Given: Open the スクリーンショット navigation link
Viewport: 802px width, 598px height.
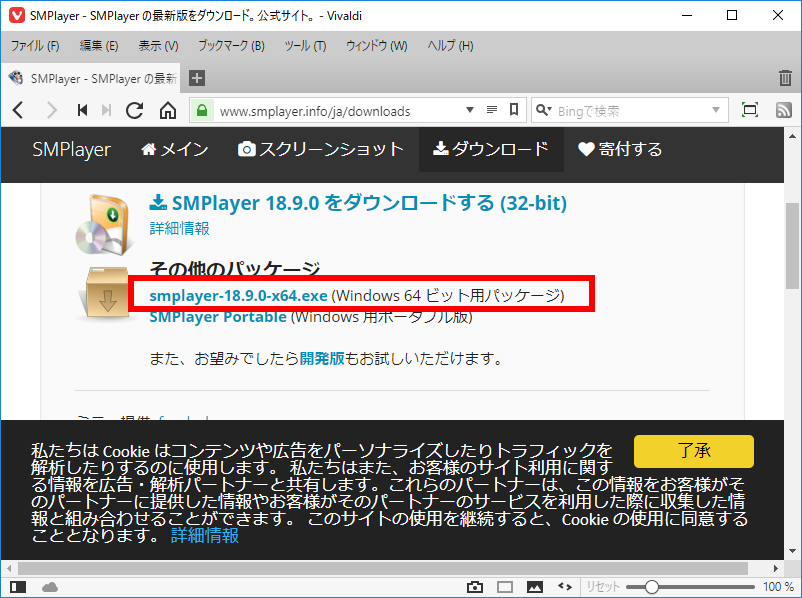Looking at the screenshot, I should (321, 149).
